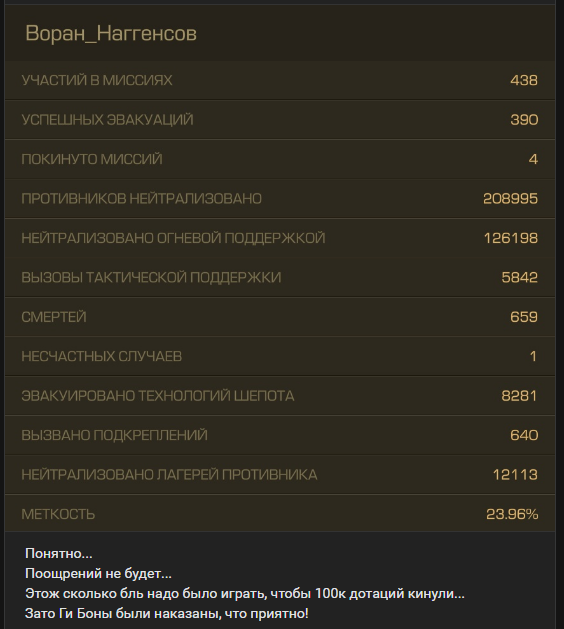The width and height of the screenshot is (564, 629).
Task: Select the УСПЕШНЫХ ЭВАКУАЦИЙ row
Action: click(x=280, y=120)
